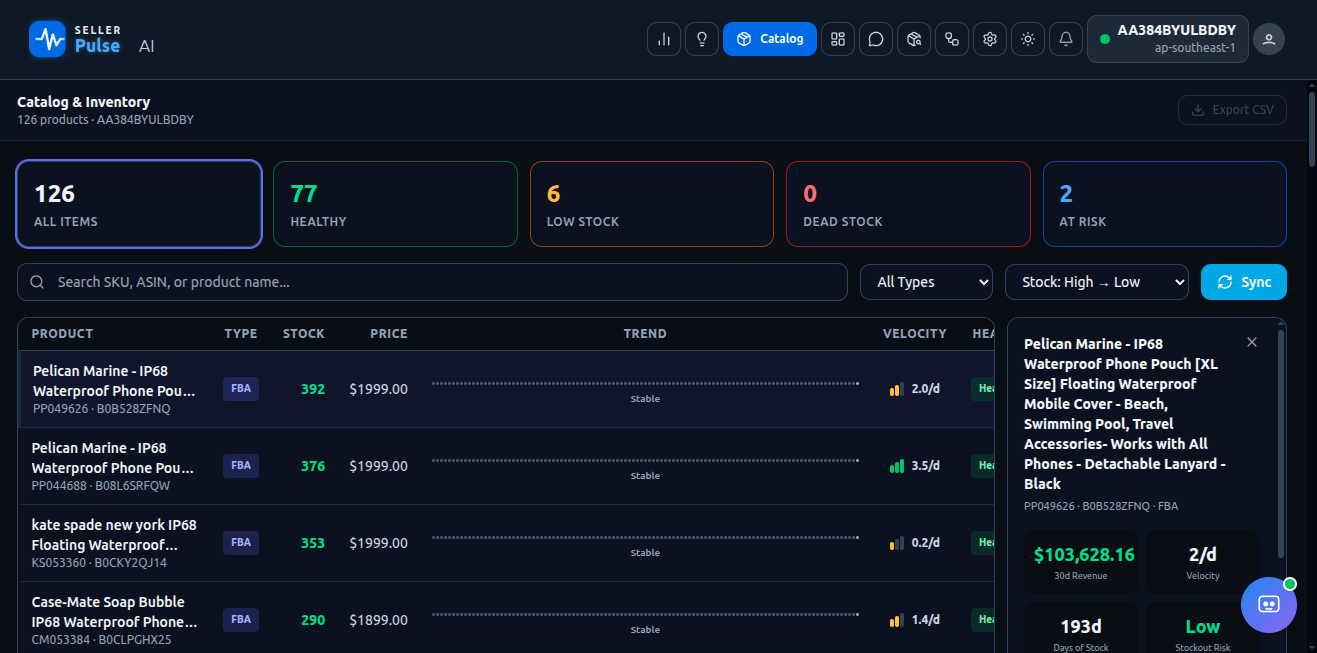Click stock value 376
The image size is (1317, 653).
[313, 466]
